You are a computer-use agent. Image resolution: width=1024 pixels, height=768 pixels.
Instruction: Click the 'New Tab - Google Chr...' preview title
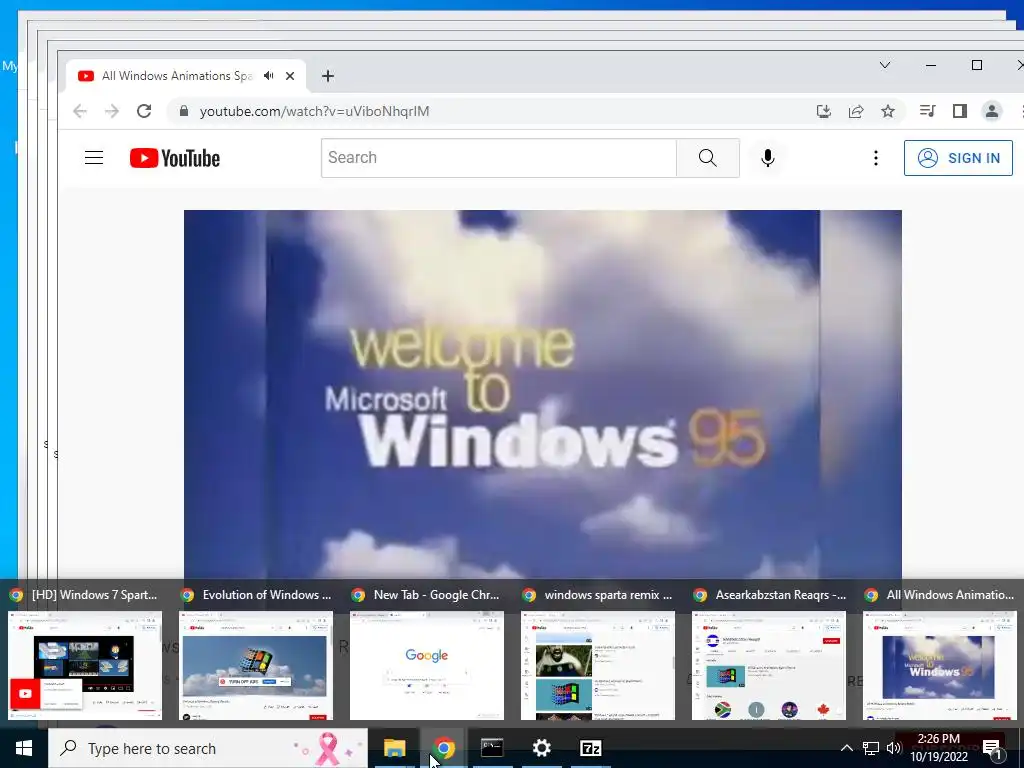pyautogui.click(x=436, y=595)
